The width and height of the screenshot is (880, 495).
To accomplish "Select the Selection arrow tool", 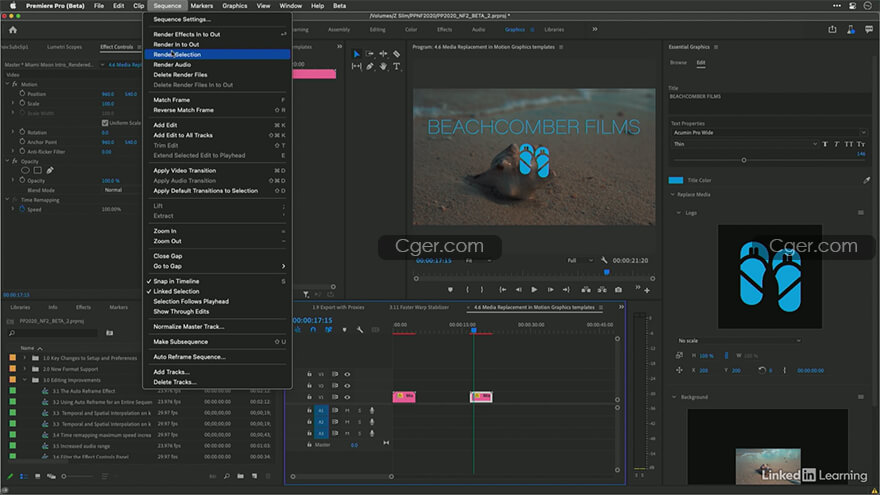I will coord(356,54).
